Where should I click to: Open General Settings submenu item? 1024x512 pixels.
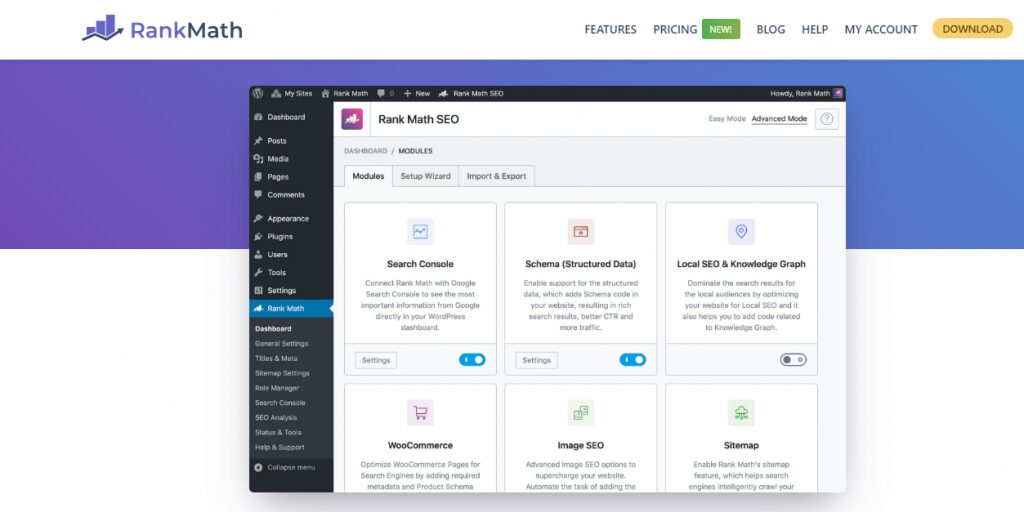(x=281, y=344)
